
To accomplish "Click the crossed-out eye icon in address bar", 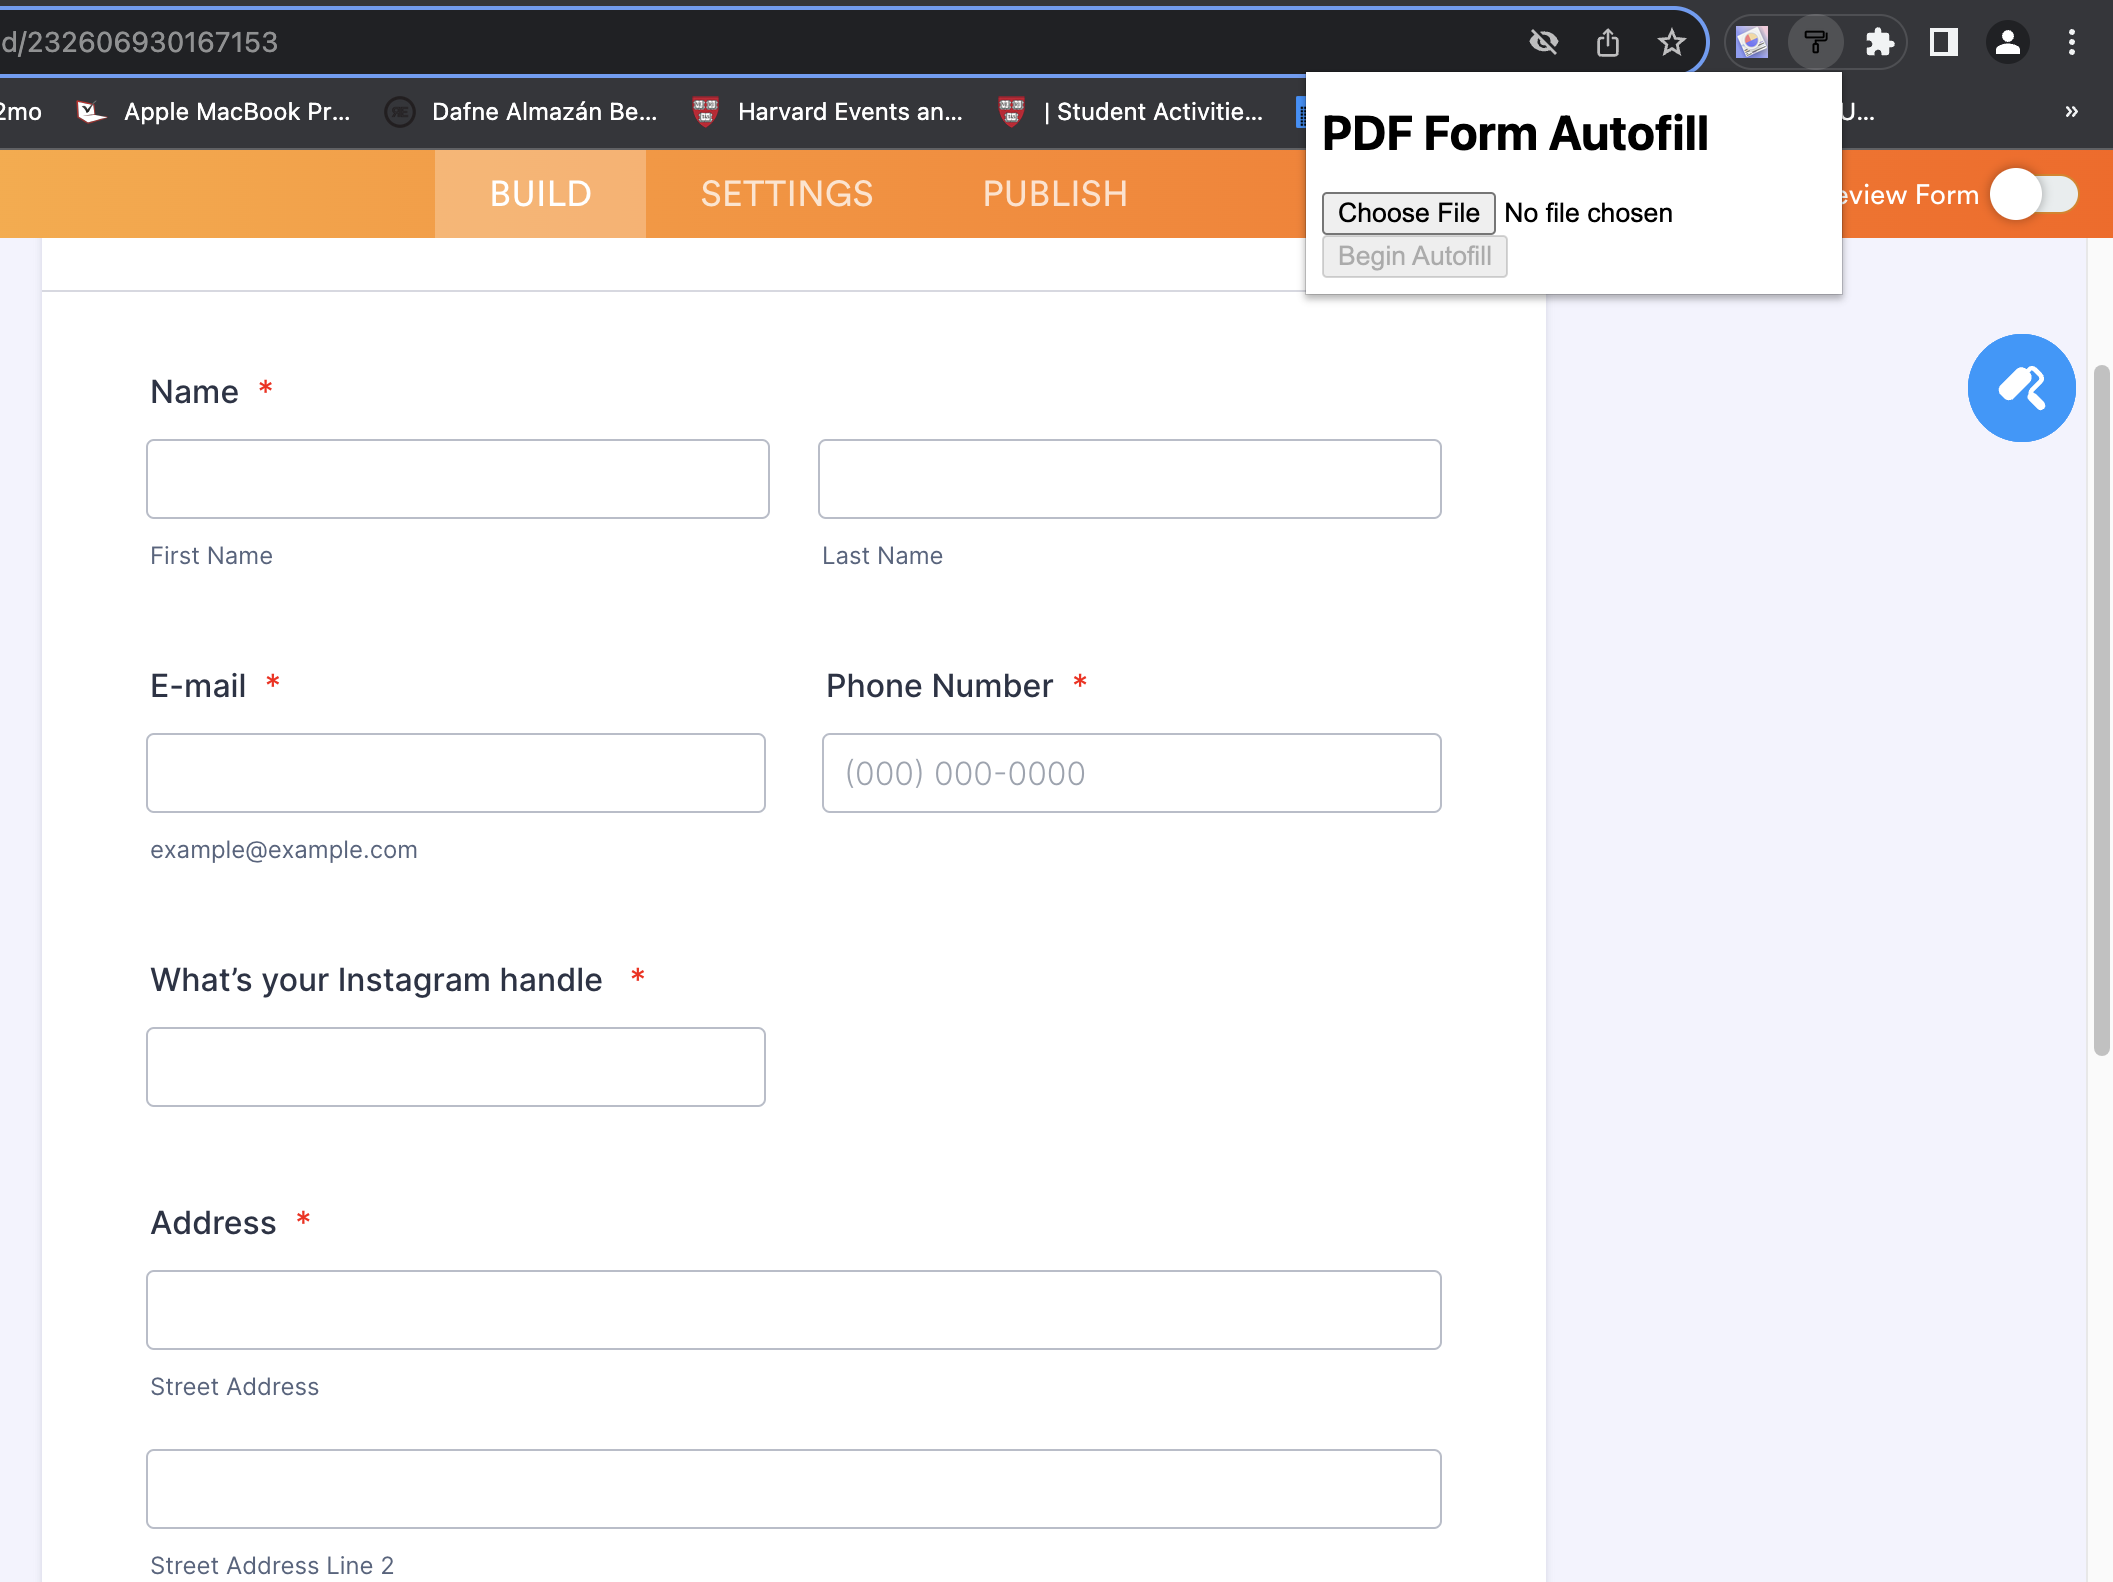I will point(1543,43).
